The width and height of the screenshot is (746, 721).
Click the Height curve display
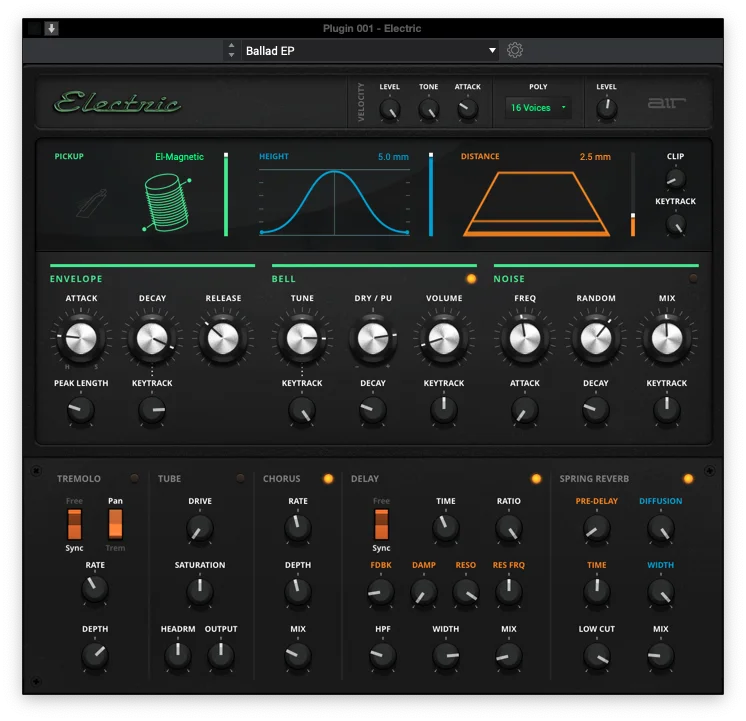coord(334,202)
